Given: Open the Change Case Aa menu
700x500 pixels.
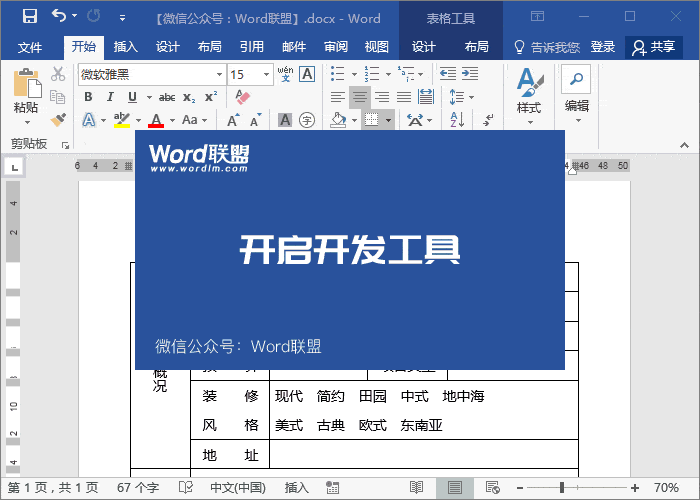Looking at the screenshot, I should coord(194,120).
